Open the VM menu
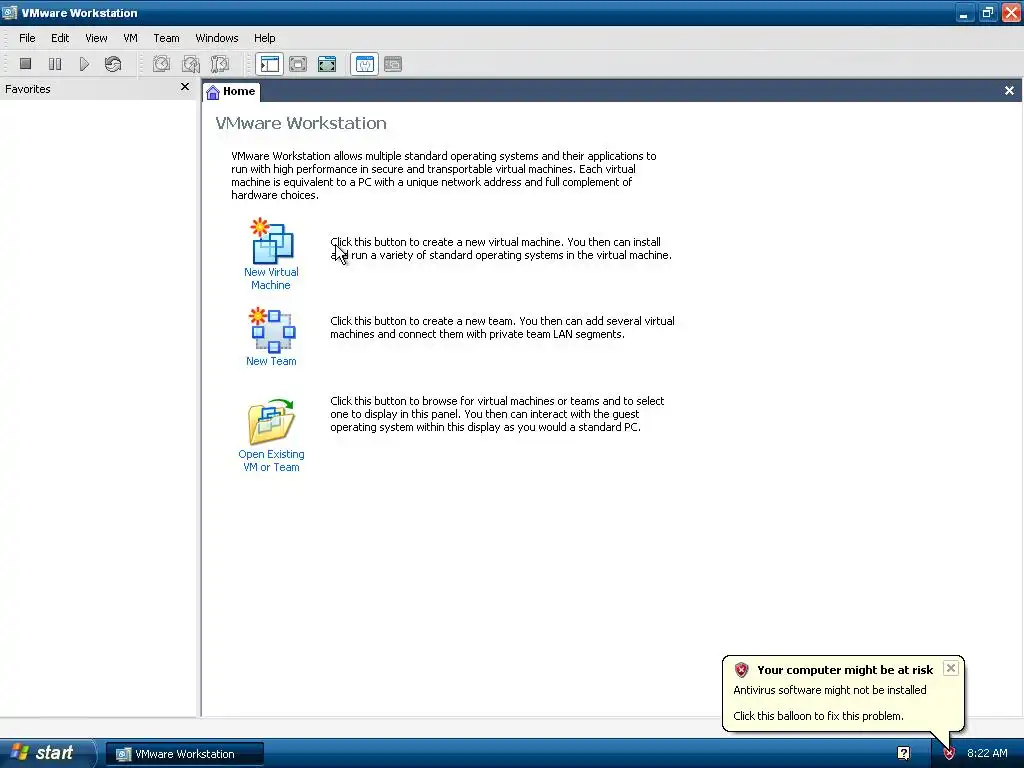 point(131,38)
